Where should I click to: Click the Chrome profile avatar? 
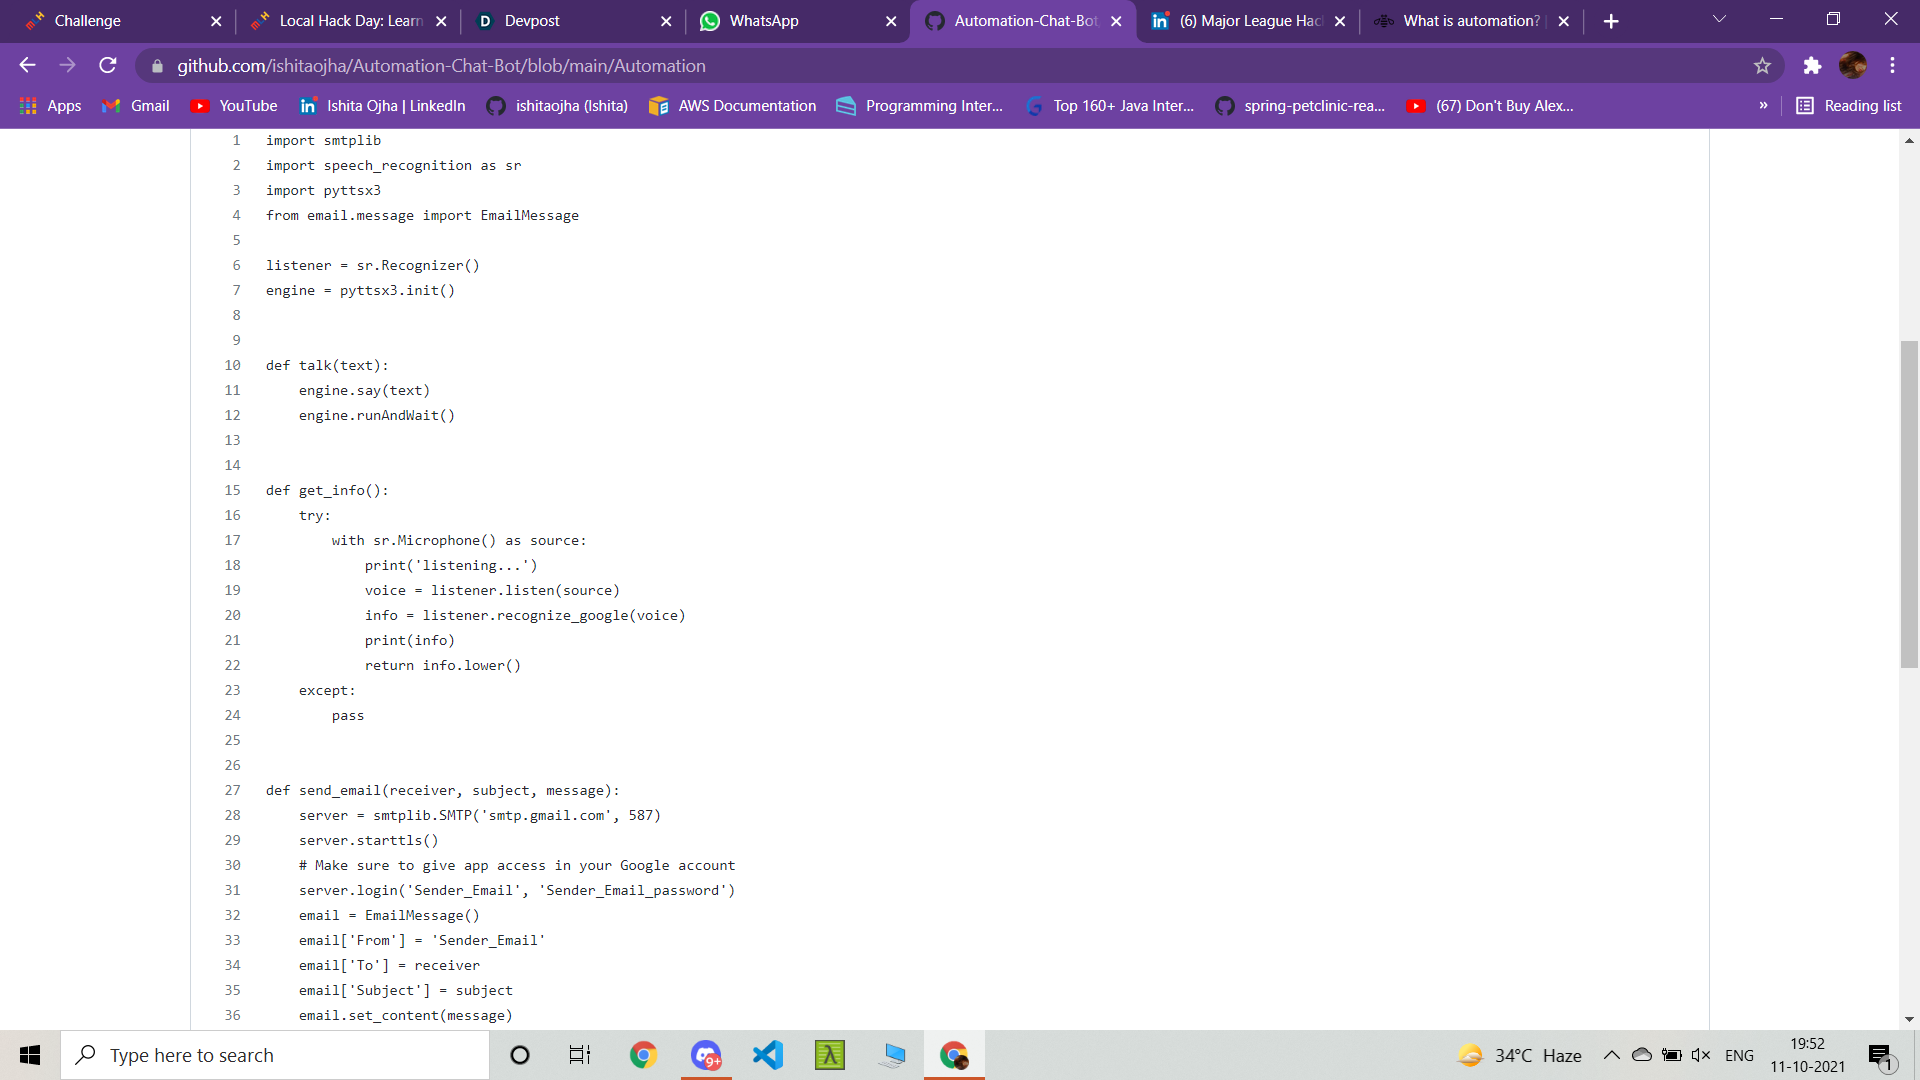pyautogui.click(x=1852, y=66)
